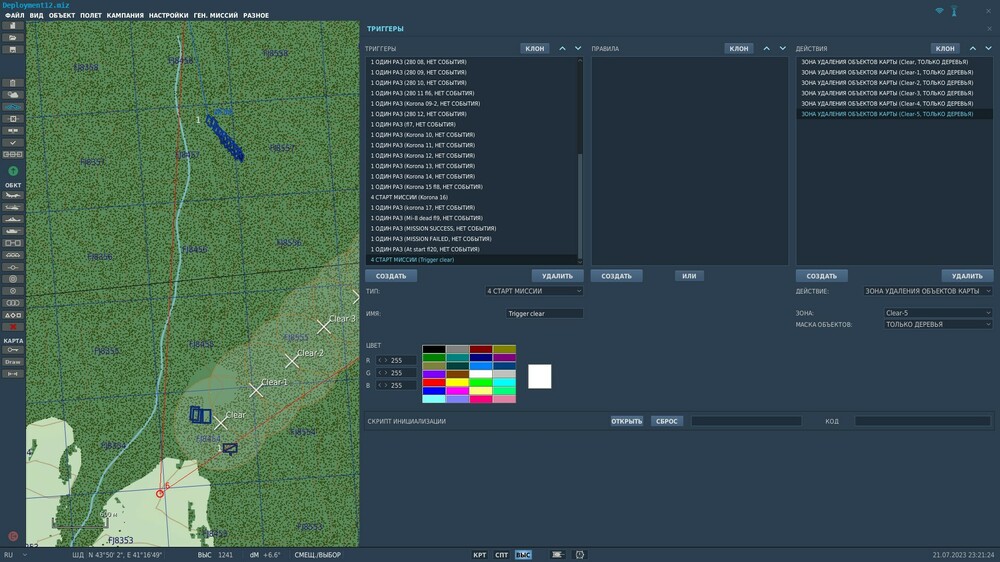Open the briefing clipboard icon
The height and width of the screenshot is (562, 1000).
[13, 83]
